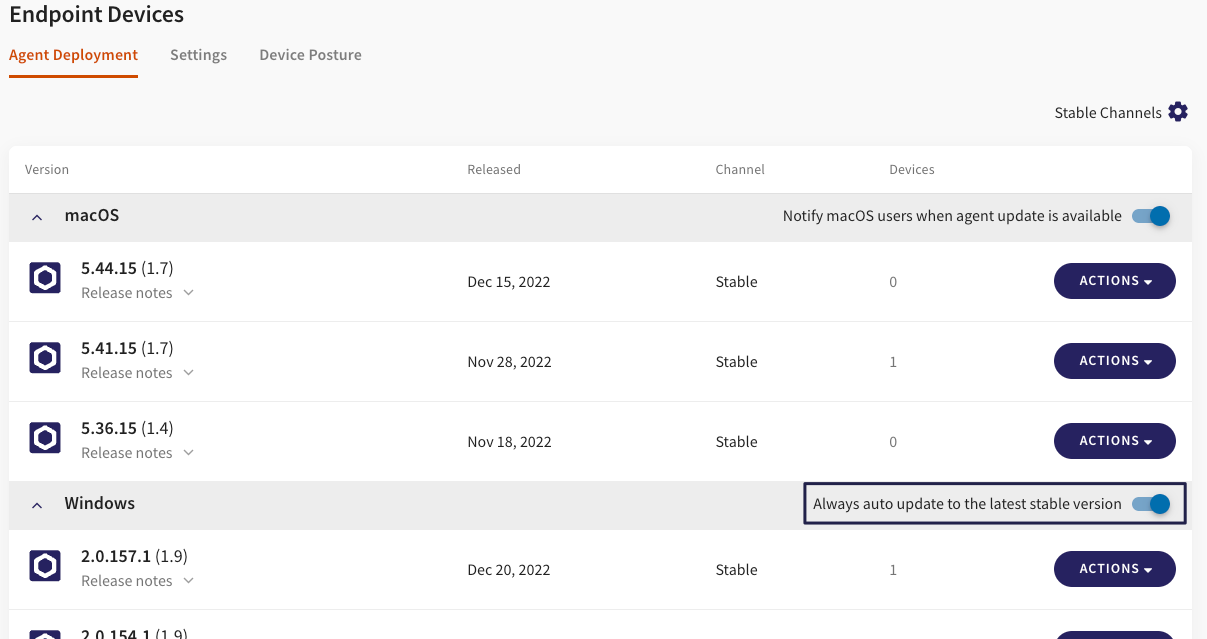
Task: Open Actions dropdown for macOS 5.36.15
Action: [x=1114, y=441]
